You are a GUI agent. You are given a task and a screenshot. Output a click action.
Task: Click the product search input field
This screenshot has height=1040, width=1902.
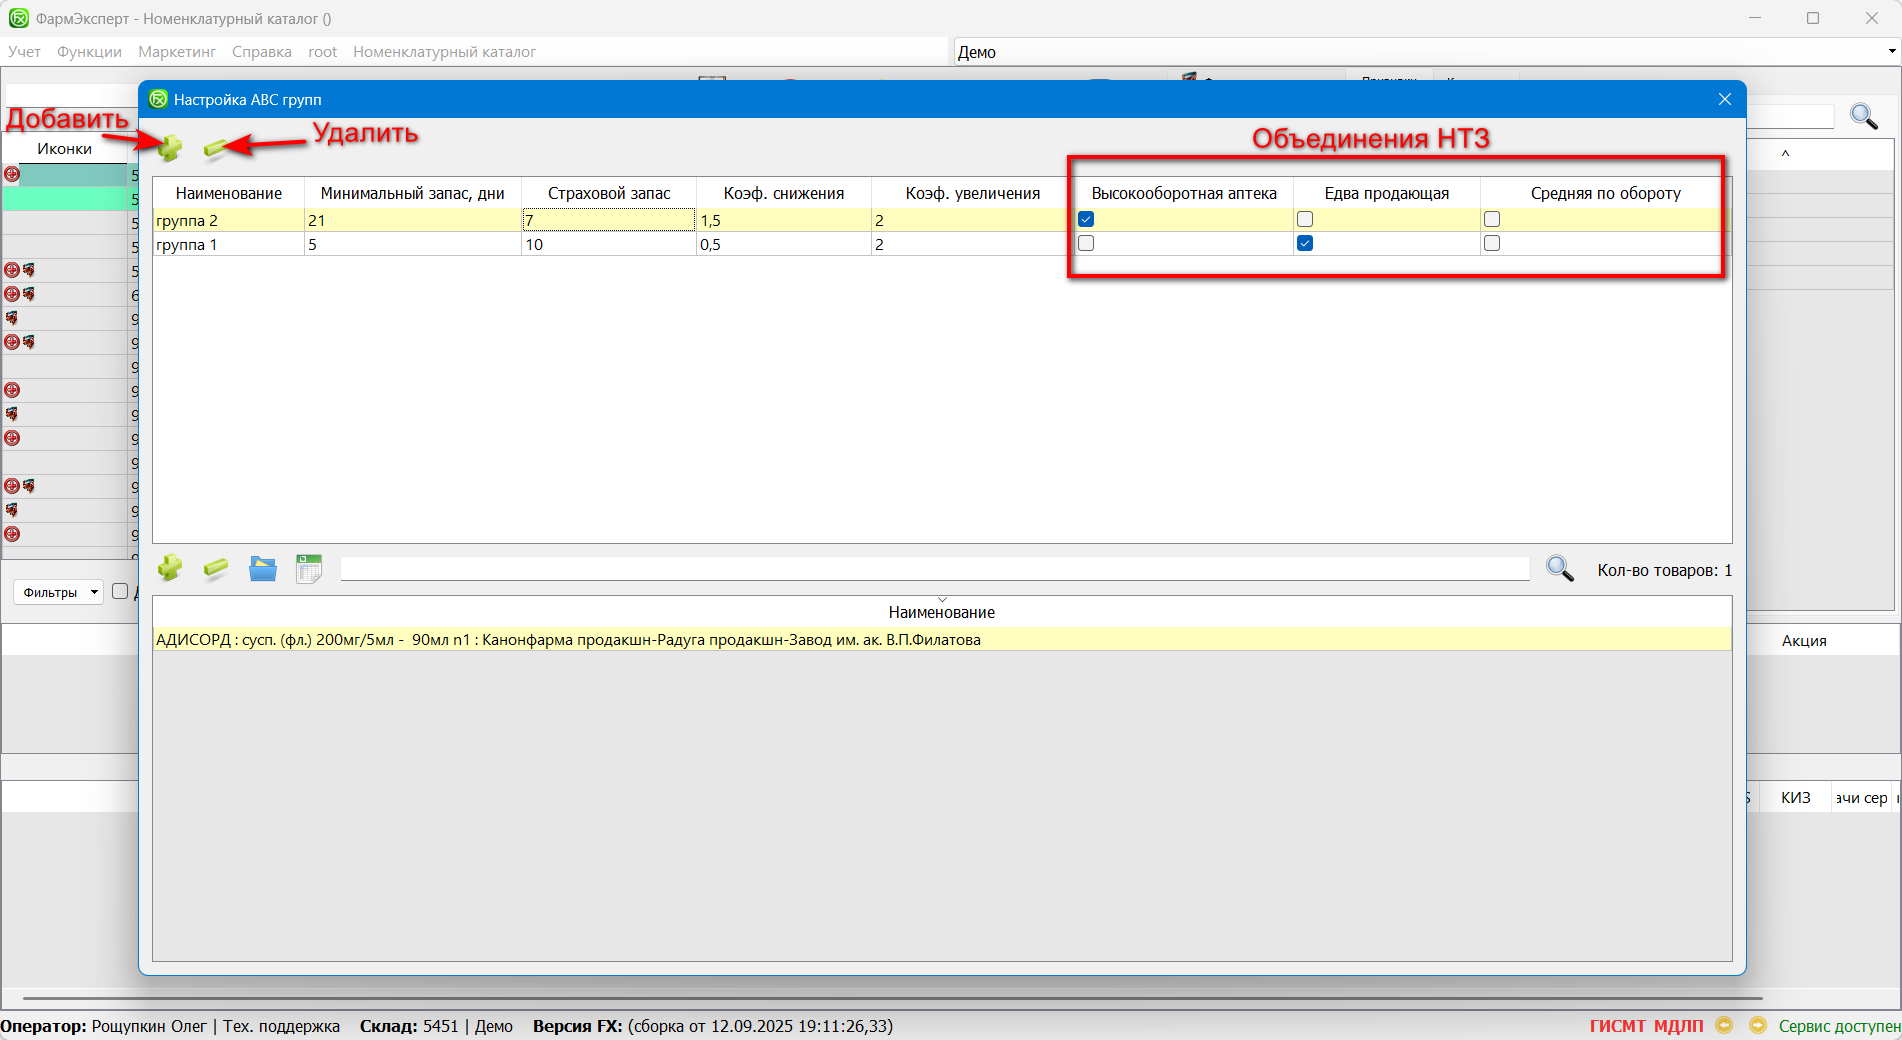[934, 569]
